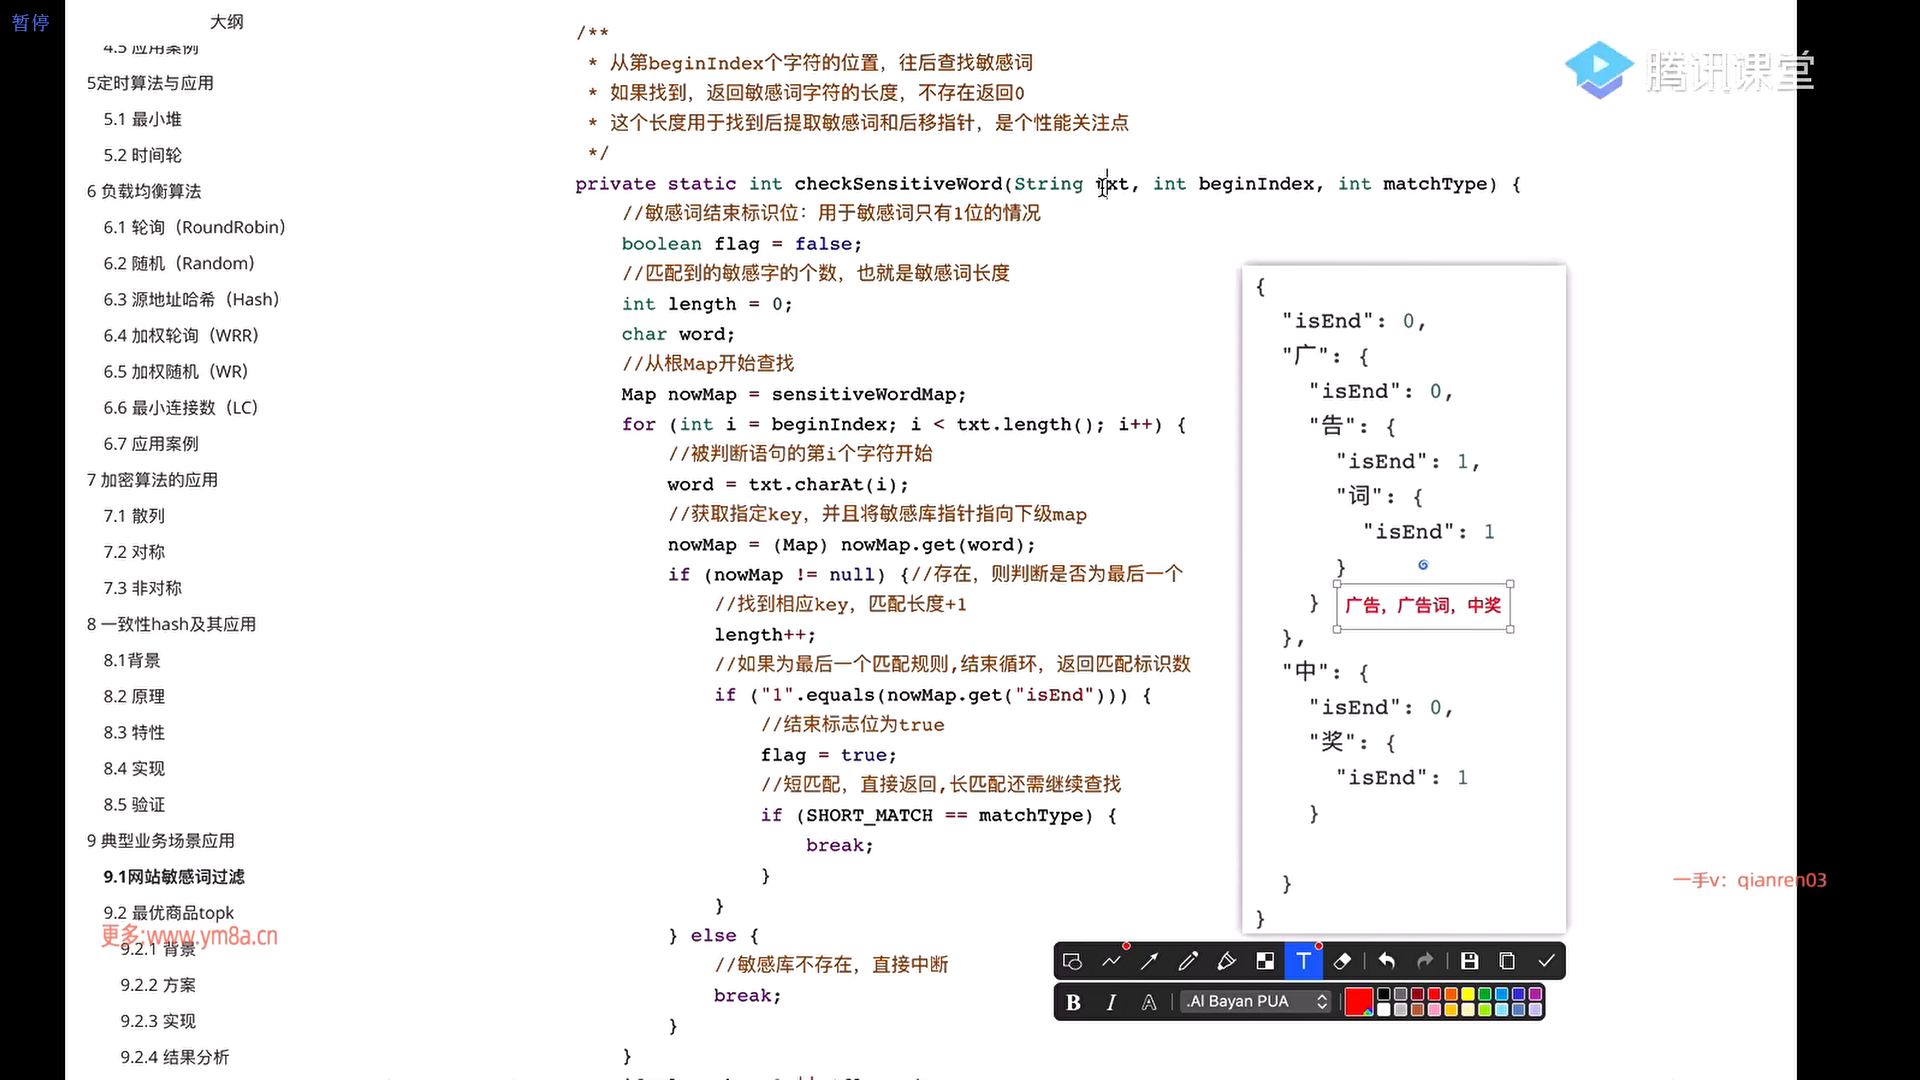This screenshot has height=1080, width=1920.
Task: Toggle outlined text style
Action: click(x=1149, y=1002)
